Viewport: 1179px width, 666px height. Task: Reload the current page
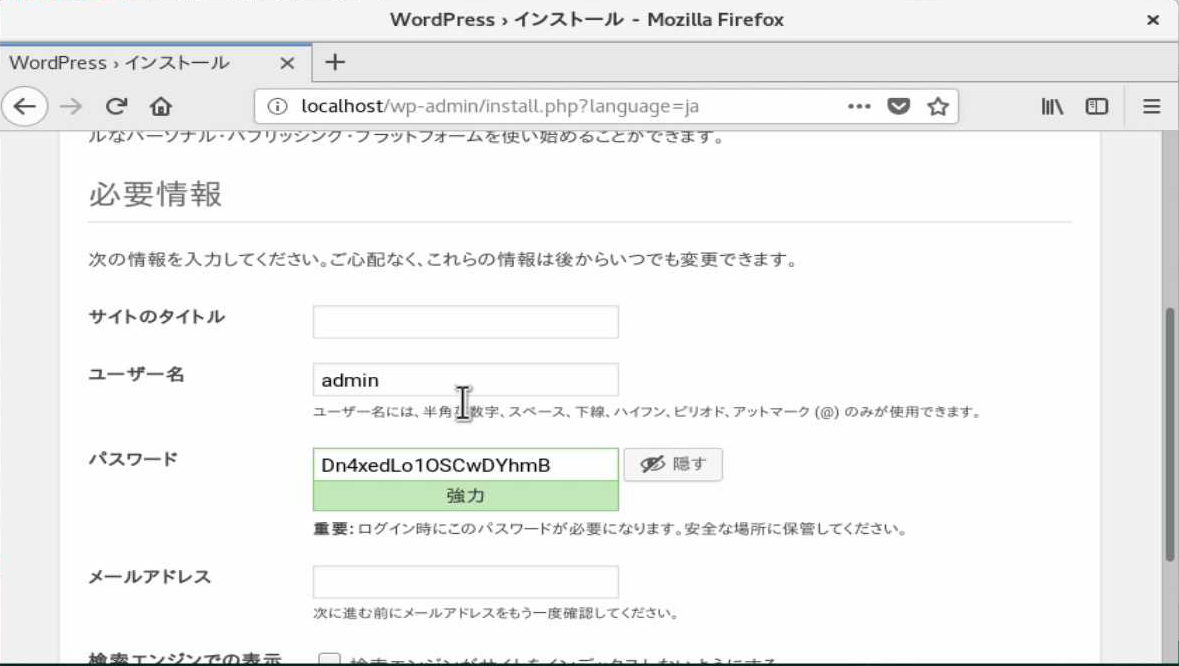tap(116, 106)
